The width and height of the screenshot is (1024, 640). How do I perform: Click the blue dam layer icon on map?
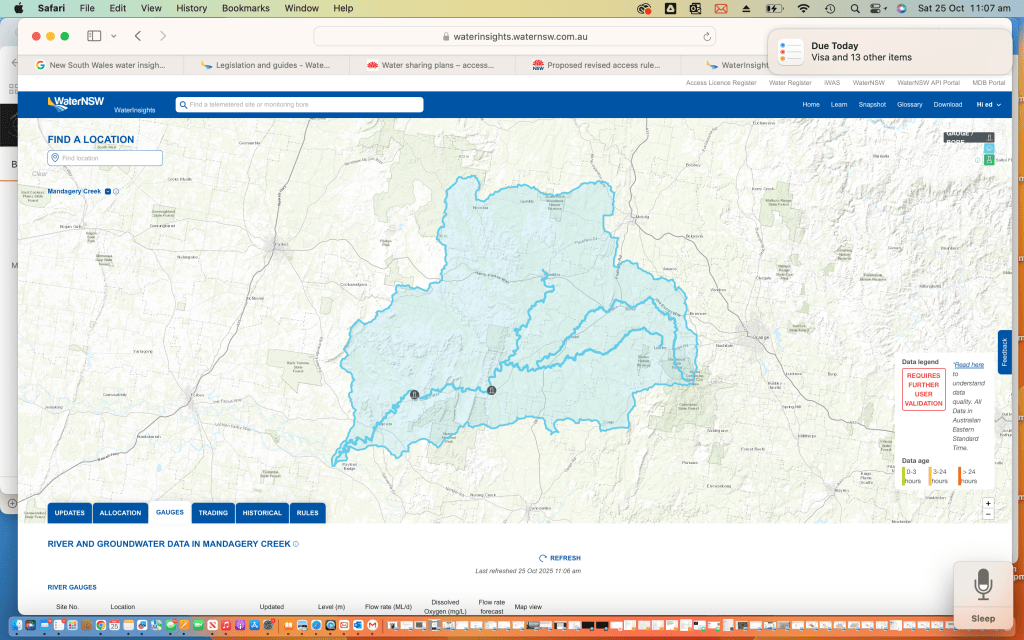click(989, 148)
